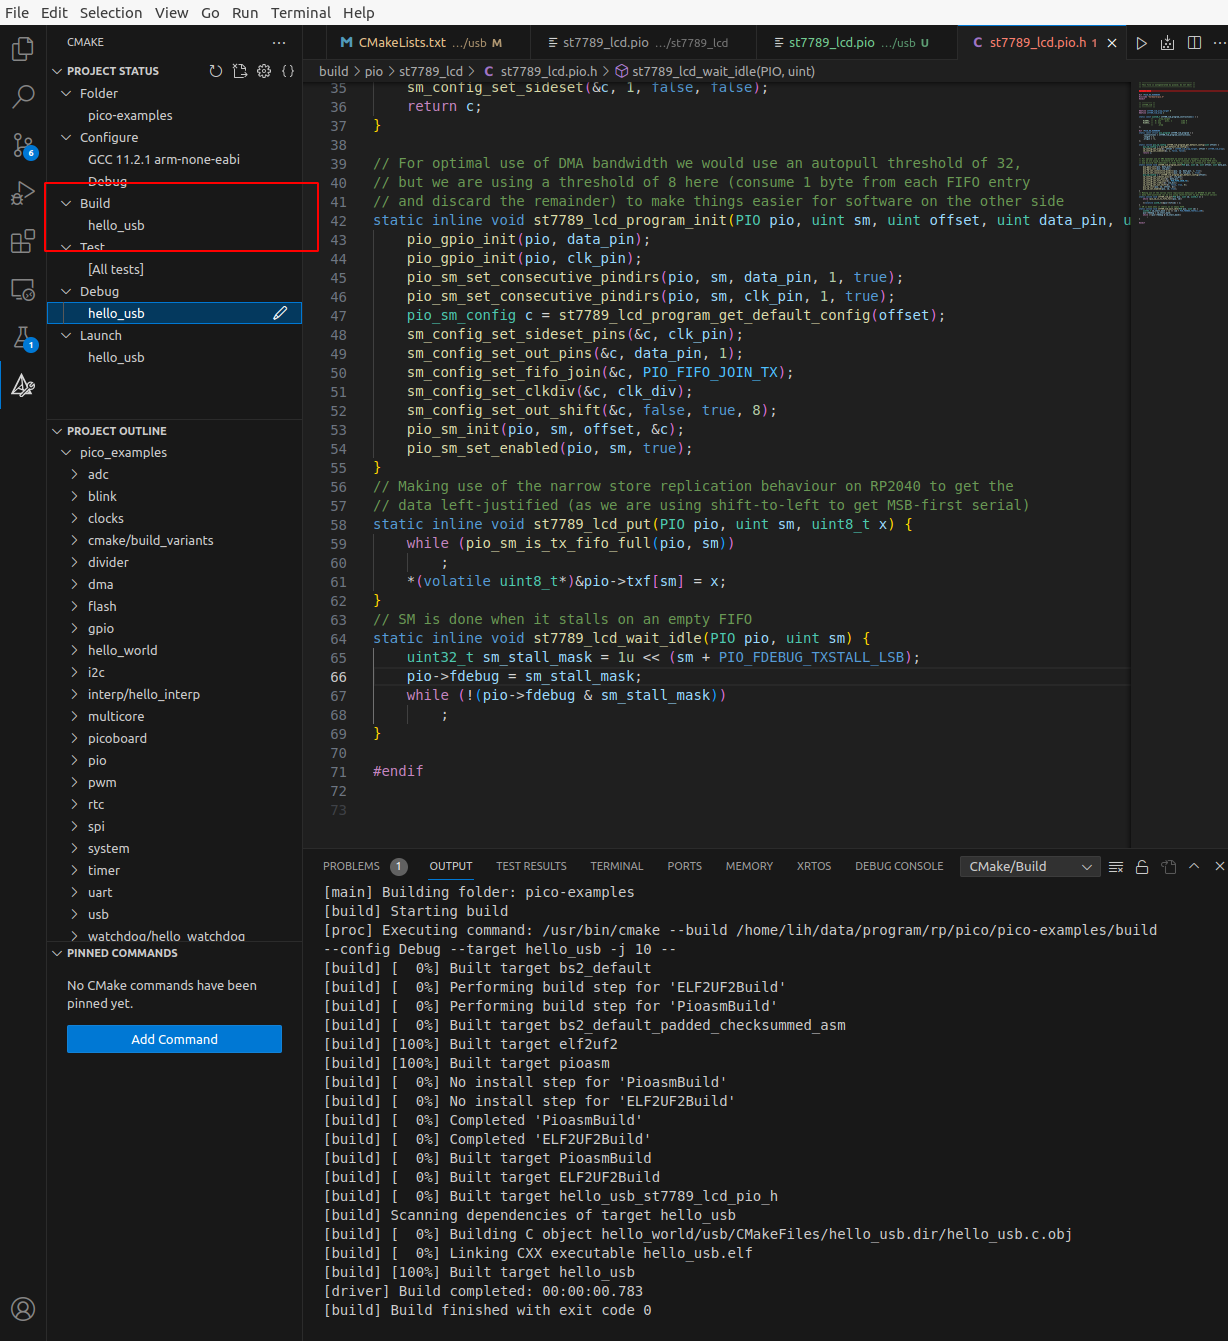The image size is (1228, 1341).
Task: Maximize the panel using the chevron-up icon
Action: (1194, 867)
